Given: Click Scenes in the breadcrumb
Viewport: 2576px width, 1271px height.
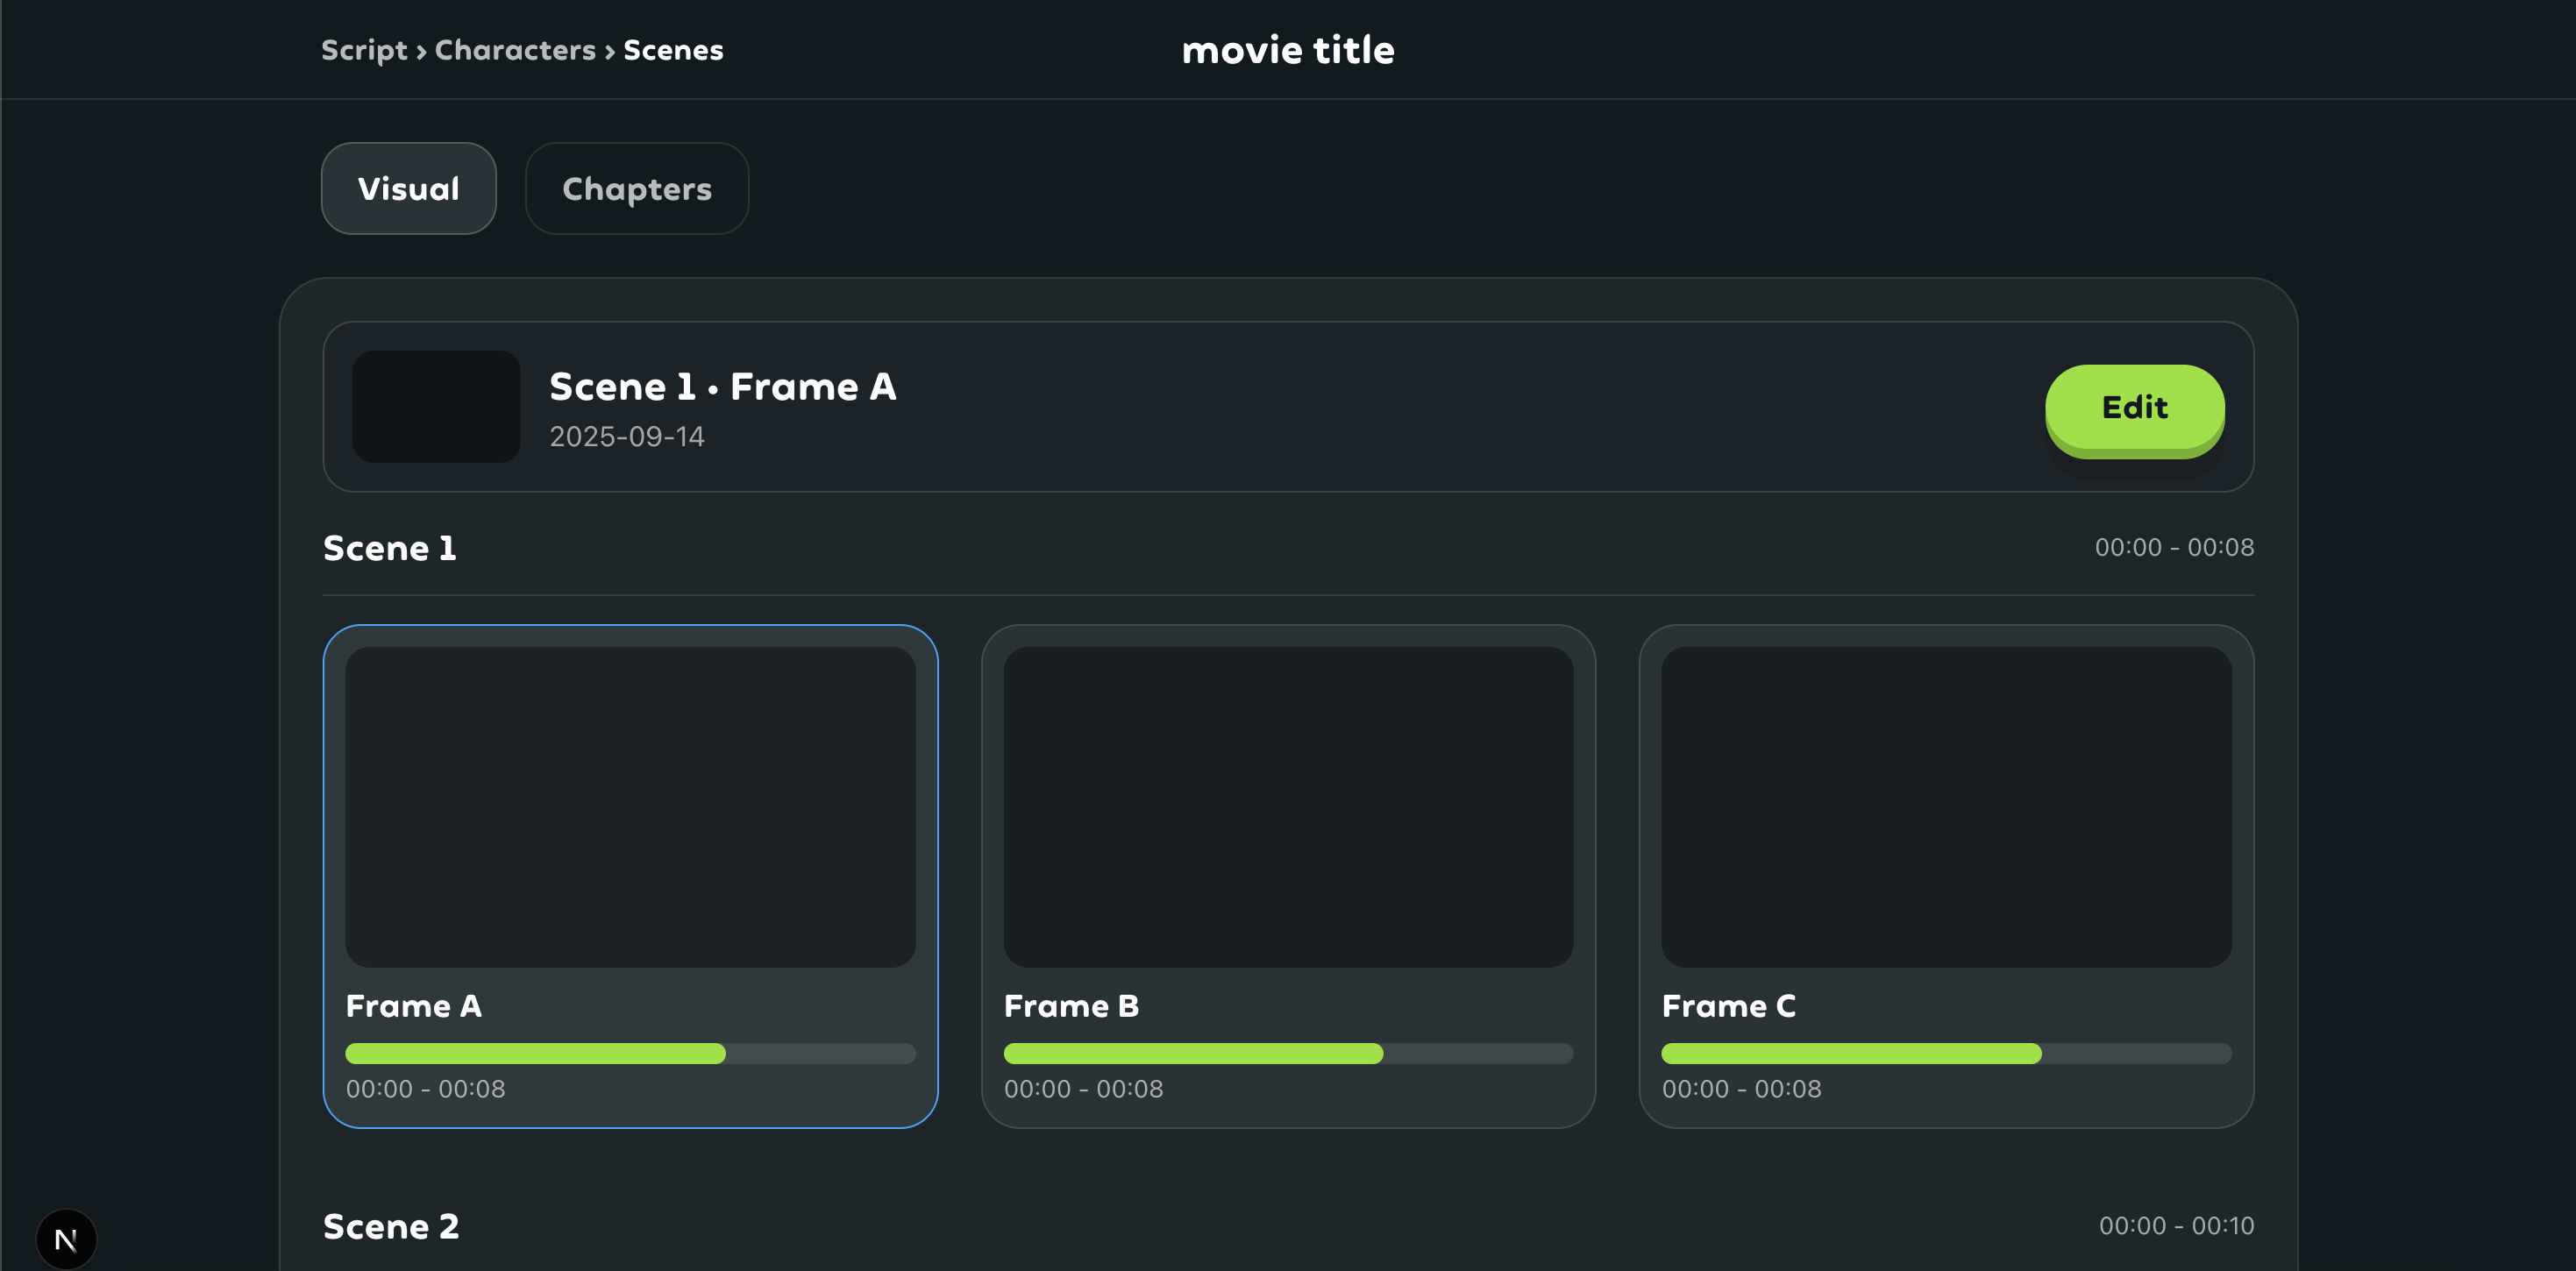Looking at the screenshot, I should (x=672, y=50).
